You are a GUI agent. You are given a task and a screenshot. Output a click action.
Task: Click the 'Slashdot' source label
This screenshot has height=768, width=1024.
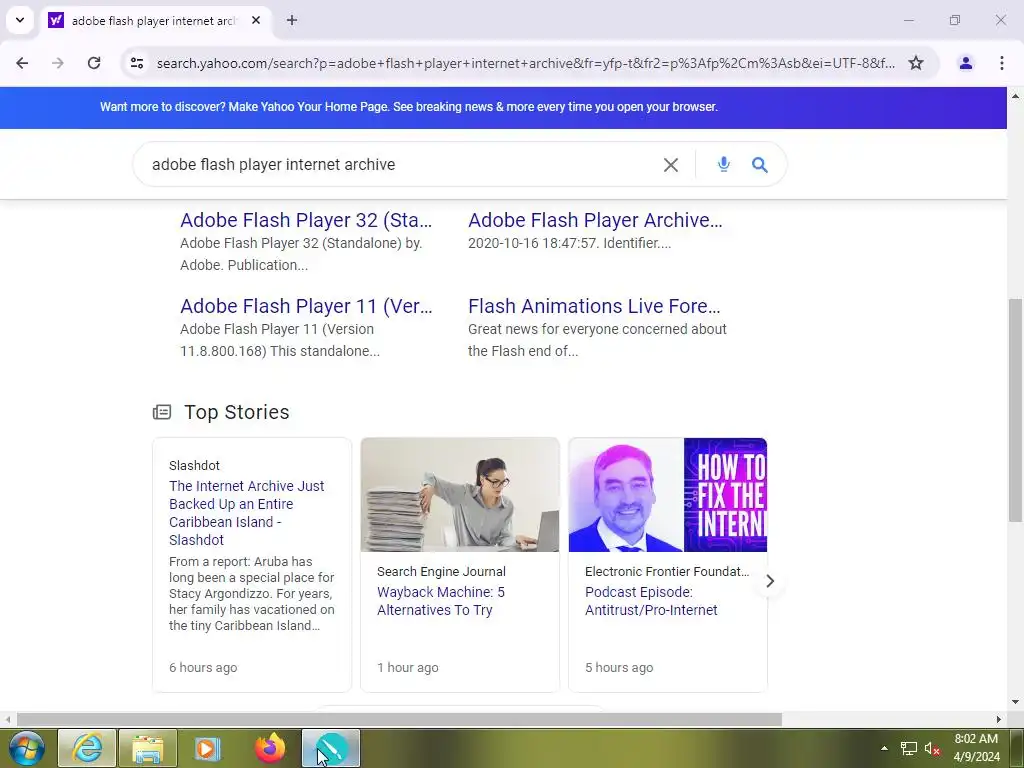pos(194,466)
